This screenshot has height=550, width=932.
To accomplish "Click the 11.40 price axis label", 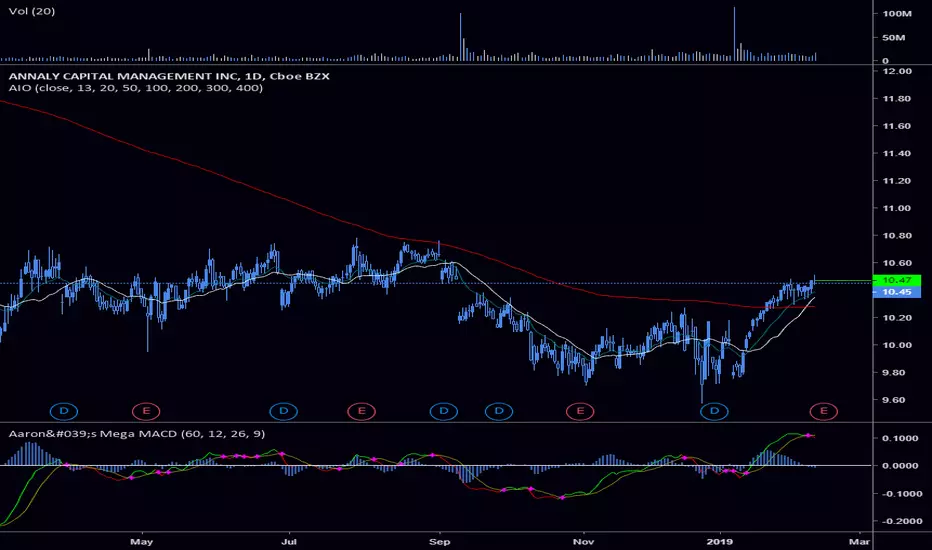I will pyautogui.click(x=897, y=153).
